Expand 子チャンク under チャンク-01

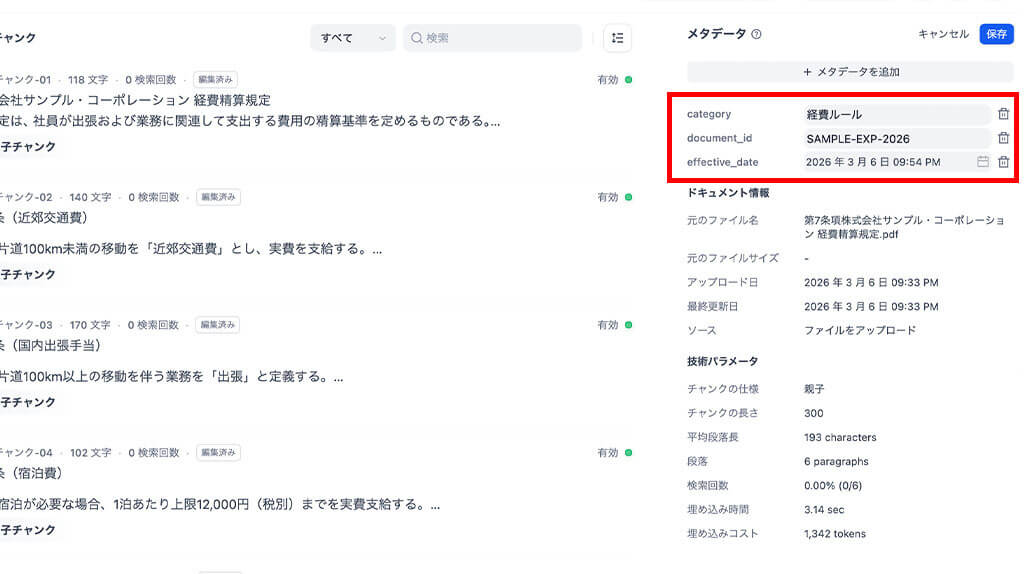click(28, 147)
